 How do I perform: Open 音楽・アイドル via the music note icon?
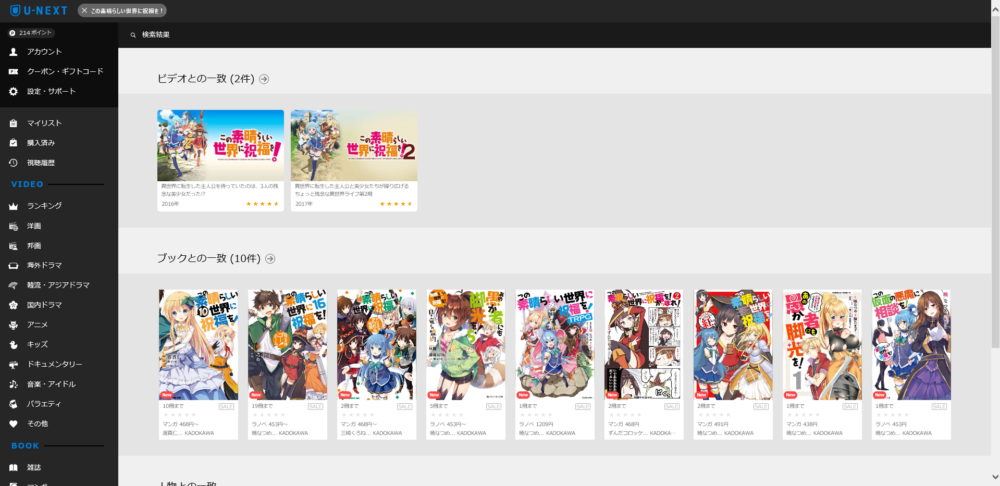[x=13, y=384]
